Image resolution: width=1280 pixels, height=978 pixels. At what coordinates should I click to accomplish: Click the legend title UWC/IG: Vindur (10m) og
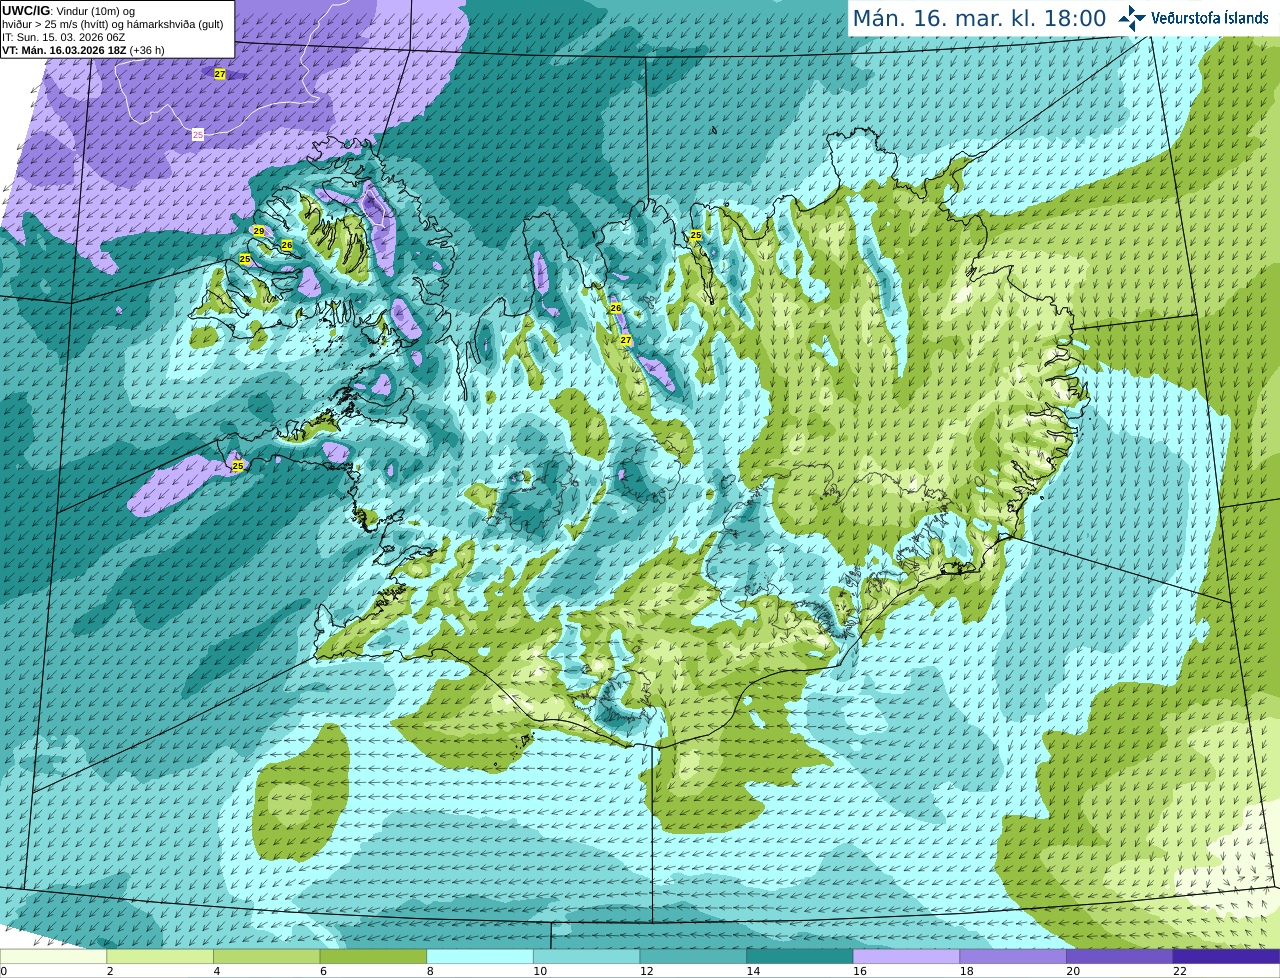point(68,11)
